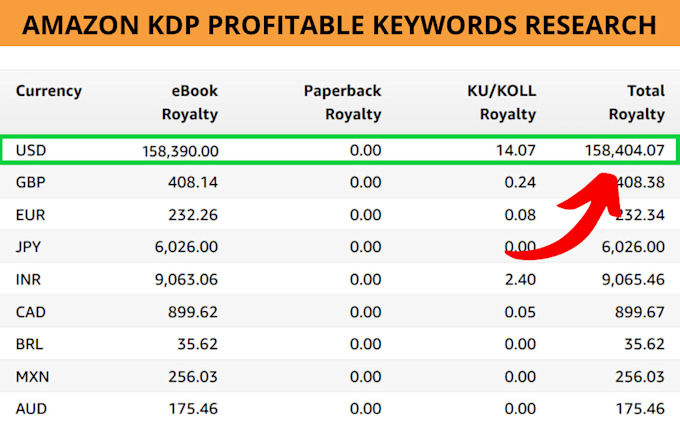The width and height of the screenshot is (680, 421).
Task: Click the eBook Royalty column header
Action: coord(190,103)
